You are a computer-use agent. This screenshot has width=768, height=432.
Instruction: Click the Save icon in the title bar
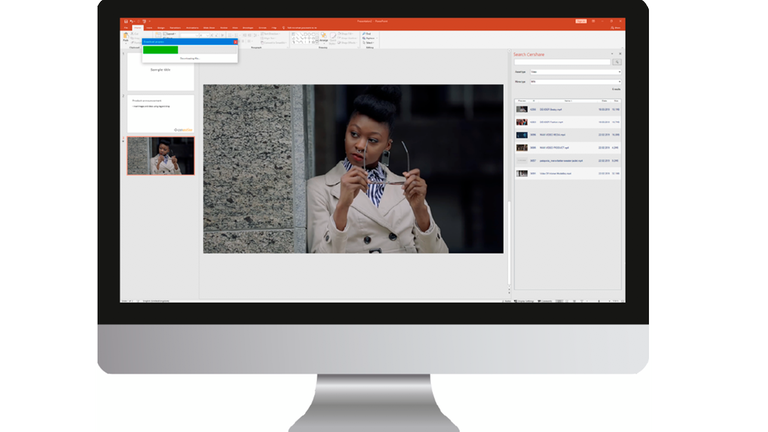point(126,21)
